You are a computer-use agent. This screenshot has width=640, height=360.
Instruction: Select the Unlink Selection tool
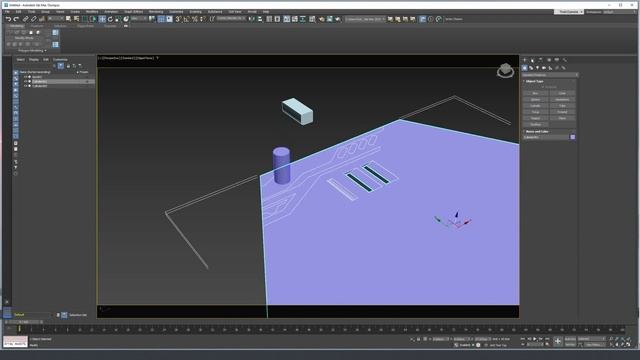33,19
